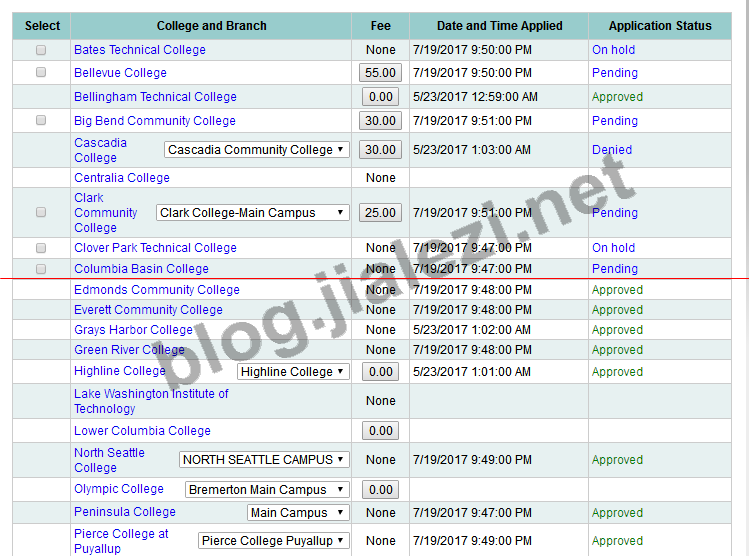Screen dimensions: 749x556
Task: Click the 55.00 fee button for Bellevue
Action: pyautogui.click(x=380, y=73)
